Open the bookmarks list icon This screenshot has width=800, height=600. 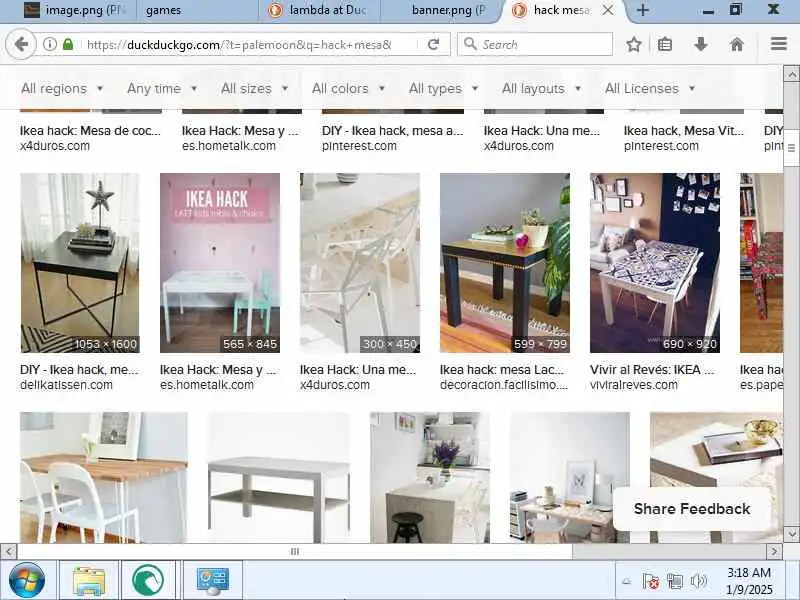click(665, 44)
